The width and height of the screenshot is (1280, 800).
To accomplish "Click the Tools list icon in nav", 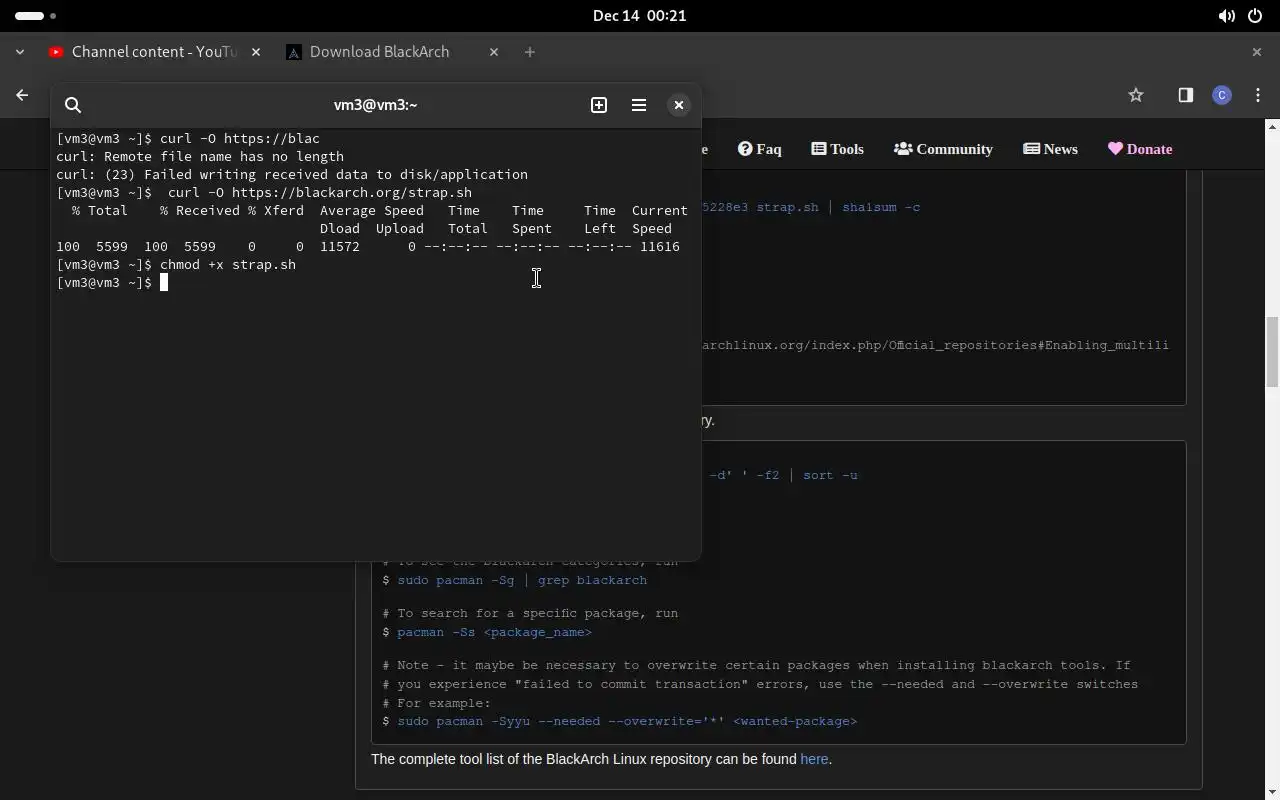I will (818, 149).
